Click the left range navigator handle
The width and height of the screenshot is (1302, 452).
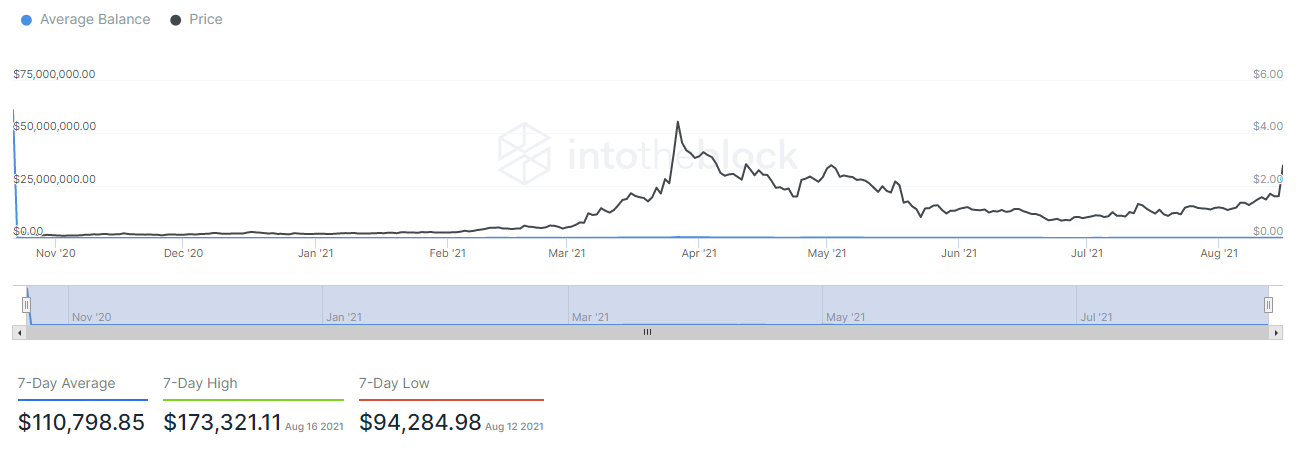point(27,305)
